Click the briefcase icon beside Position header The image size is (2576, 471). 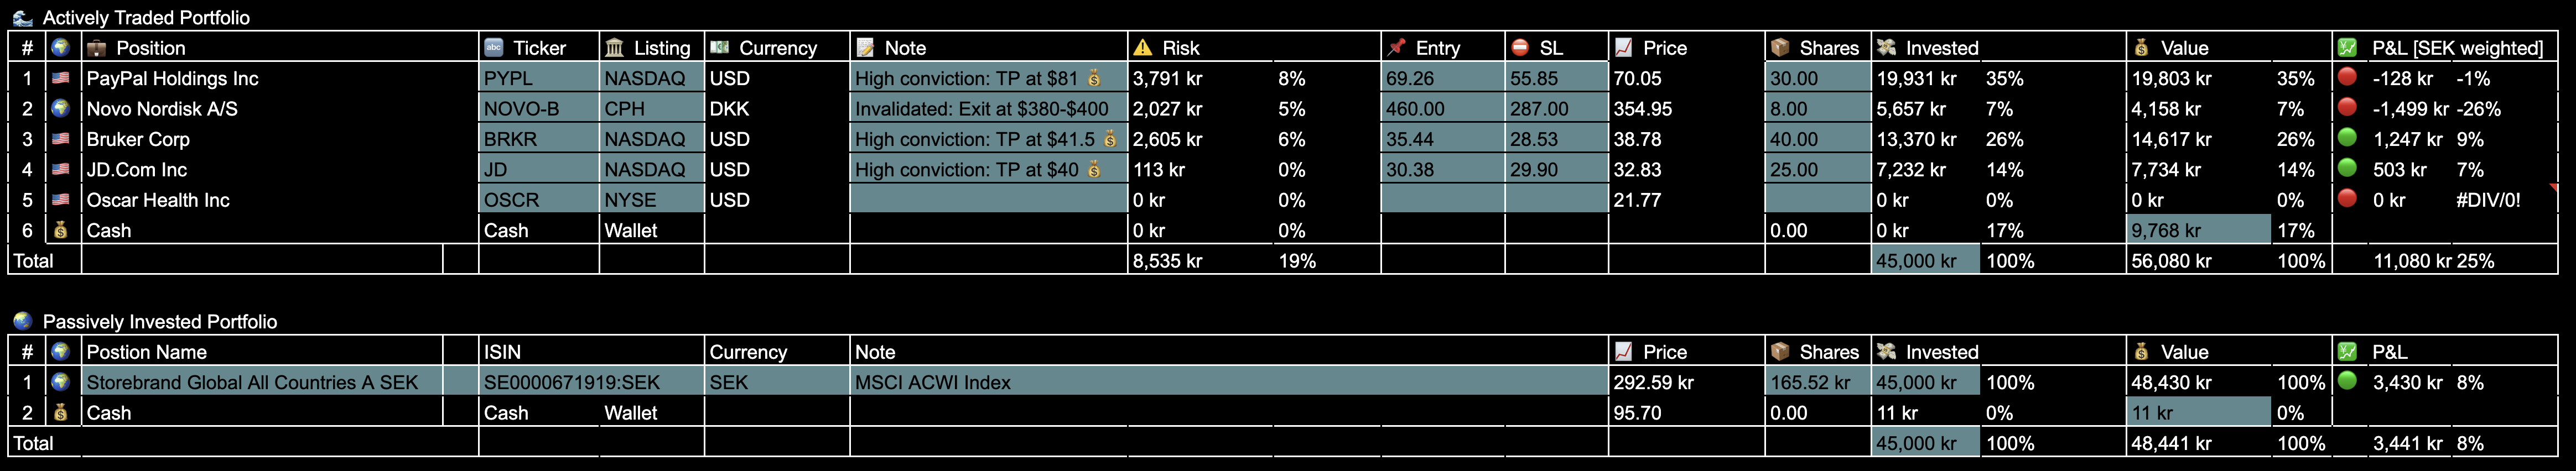tap(97, 48)
